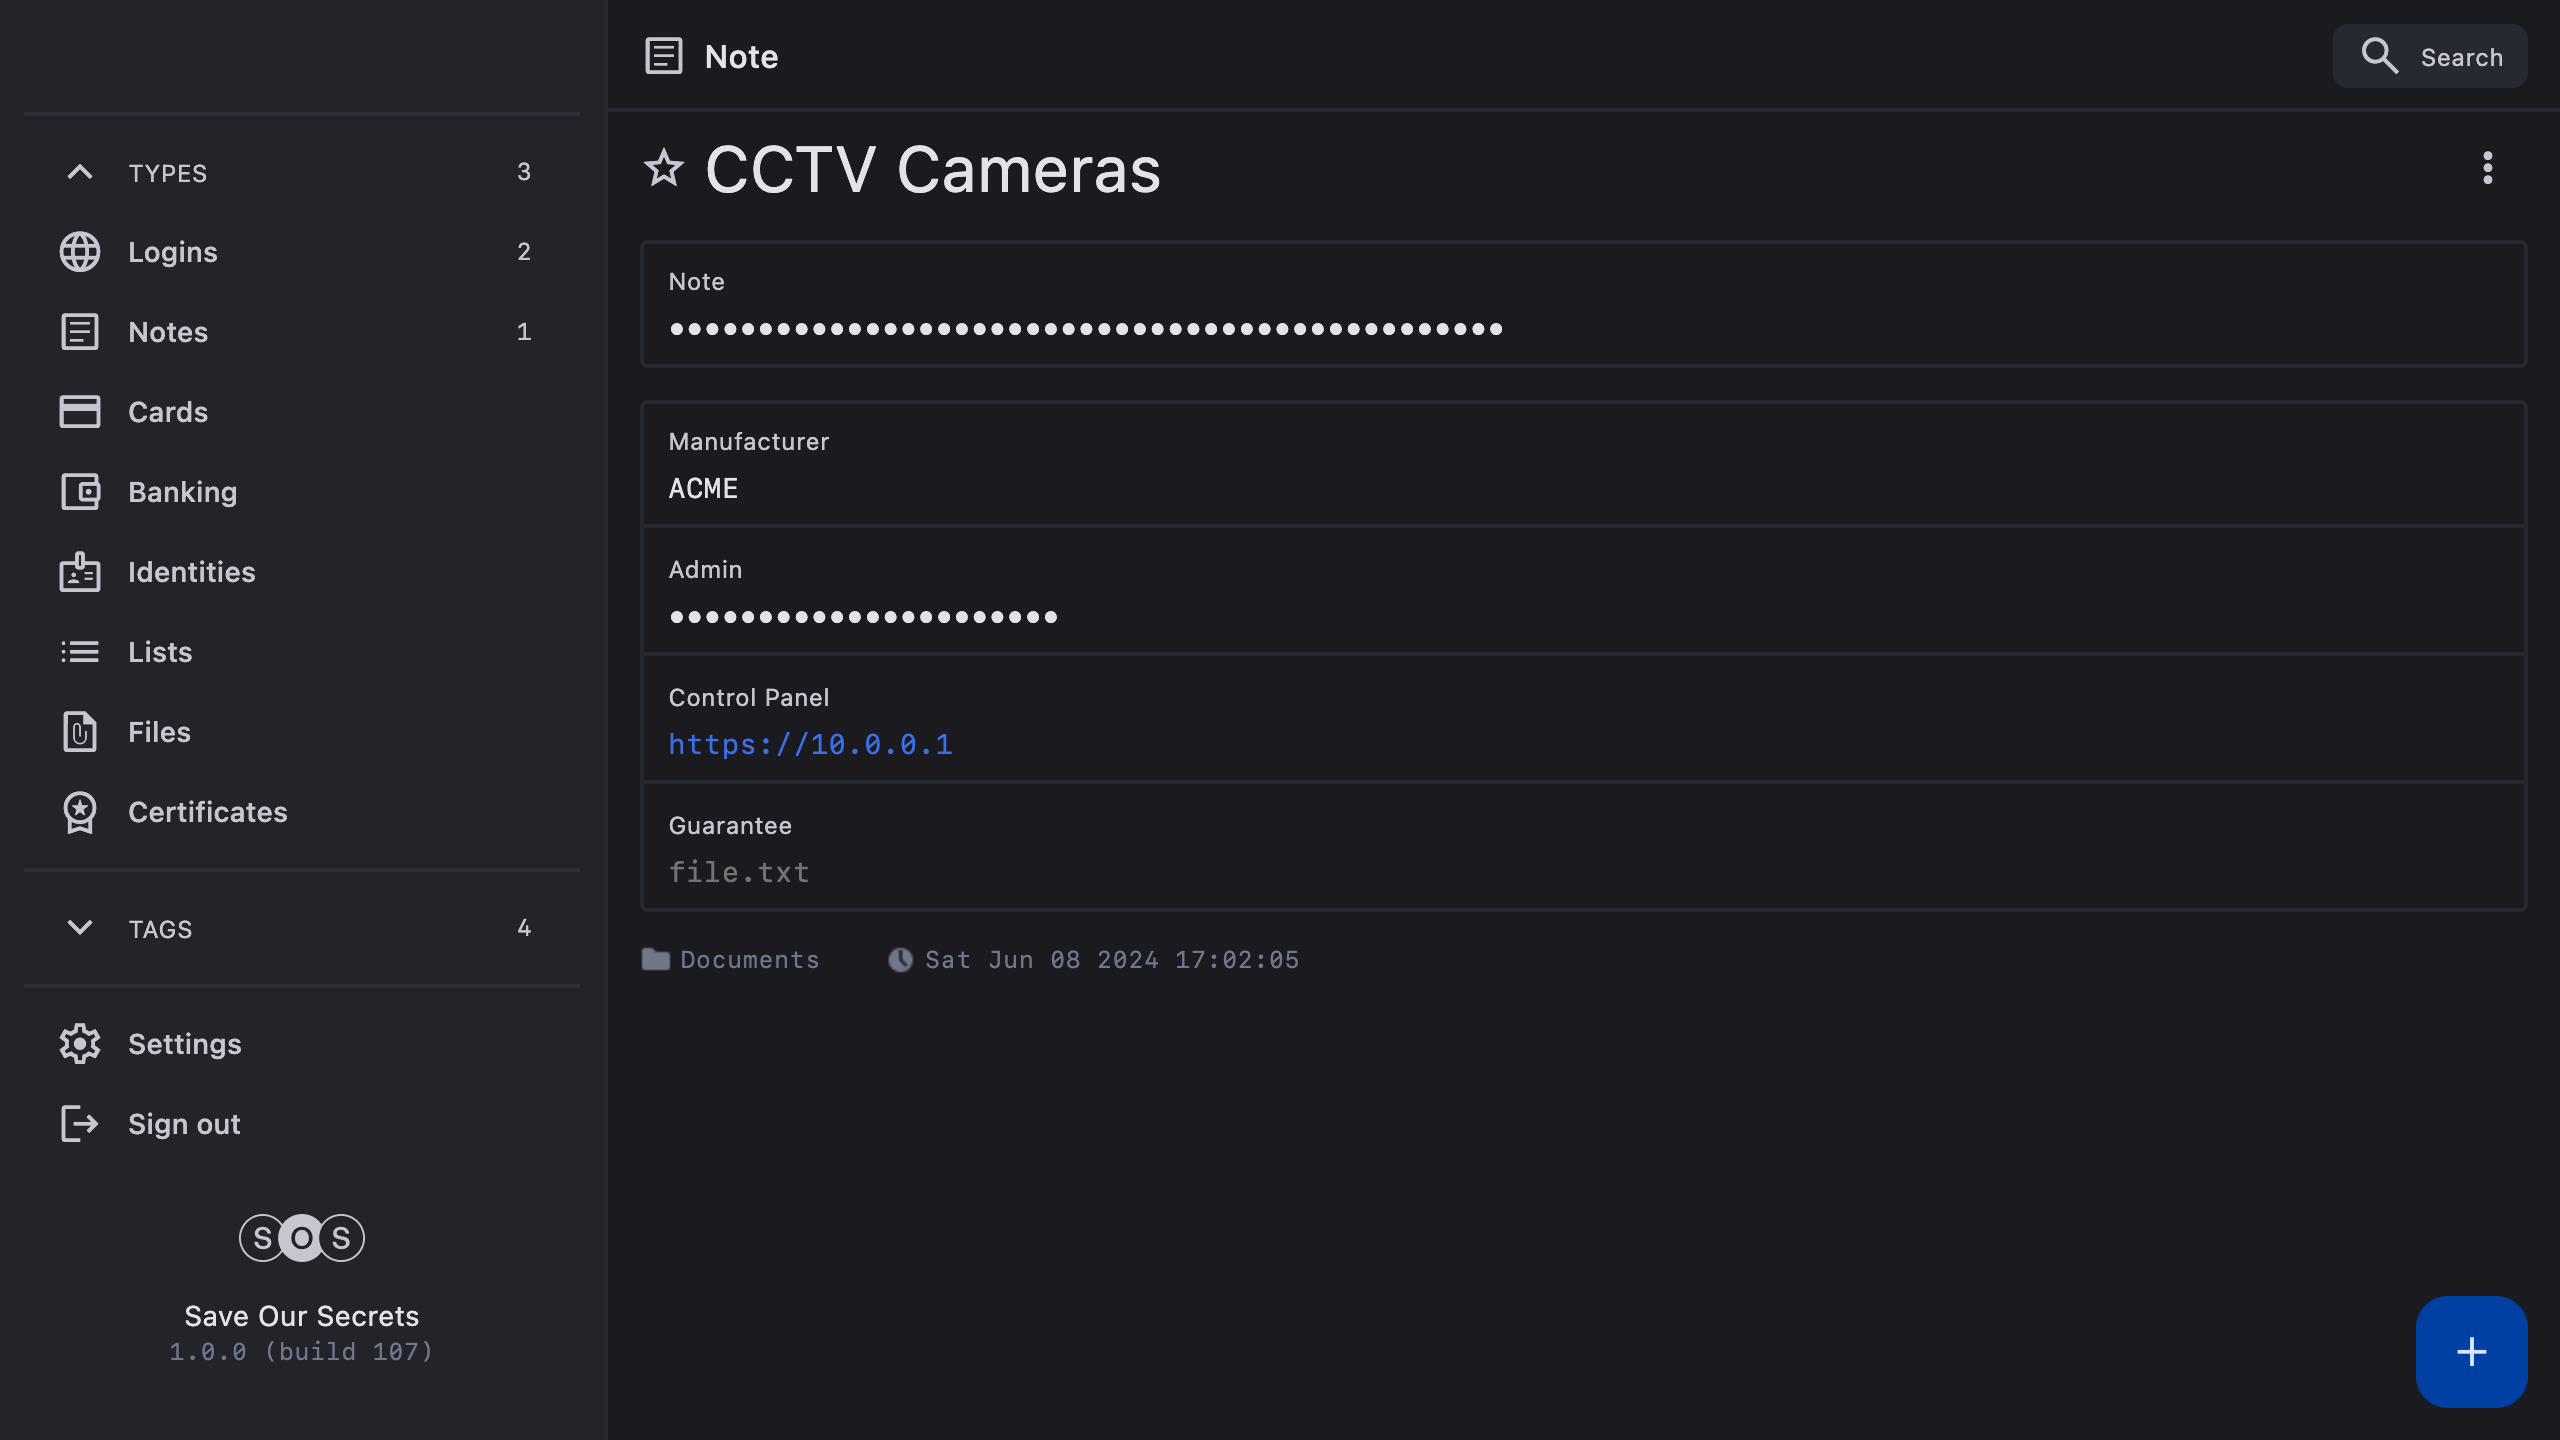This screenshot has width=2560, height=1440.
Task: Select Notes in the sidebar
Action: point(168,332)
